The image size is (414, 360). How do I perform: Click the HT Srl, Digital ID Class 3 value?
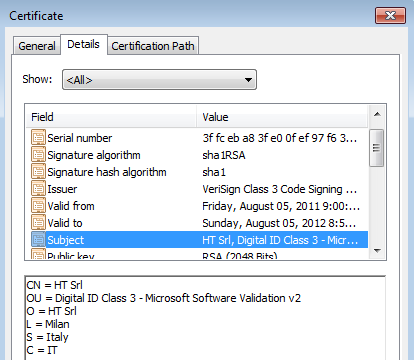(x=280, y=240)
